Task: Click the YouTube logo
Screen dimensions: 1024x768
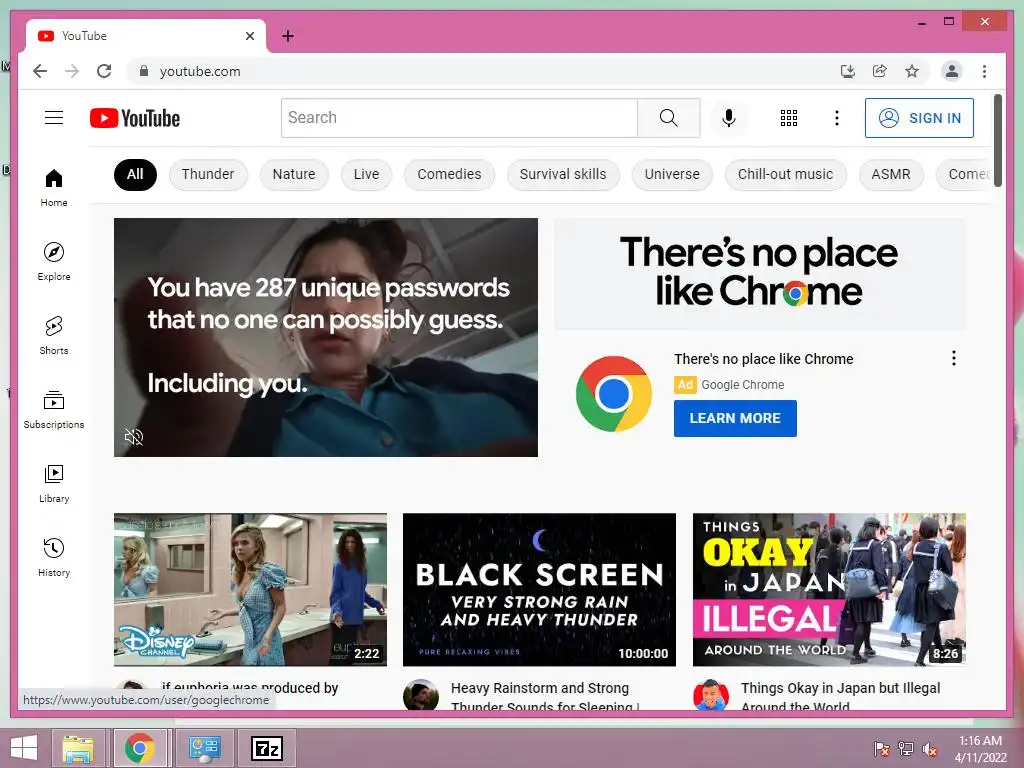Action: pyautogui.click(x=135, y=118)
